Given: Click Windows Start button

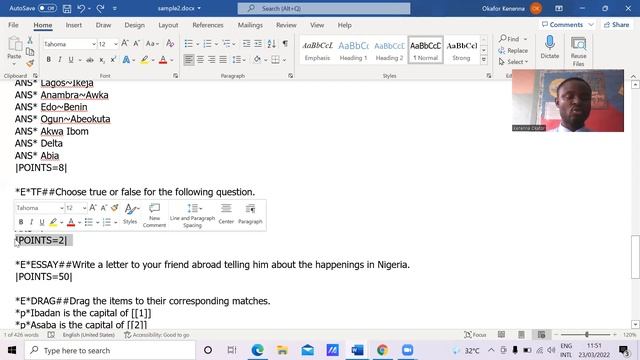Looking at the screenshot, I should click(x=11, y=350).
